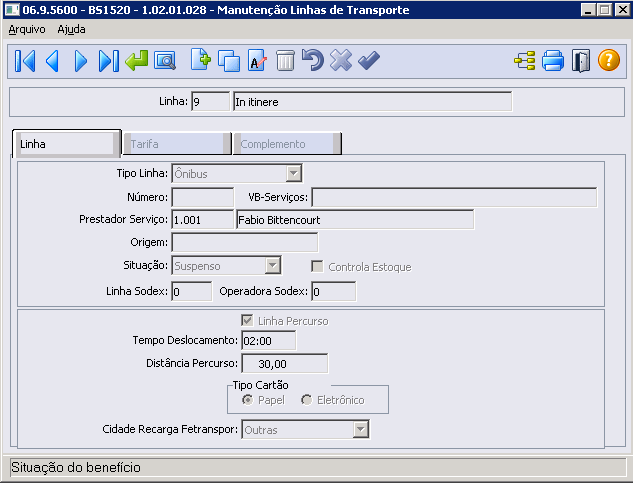The width and height of the screenshot is (633, 483).
Task: Switch to the Linha tab
Action: click(67, 144)
